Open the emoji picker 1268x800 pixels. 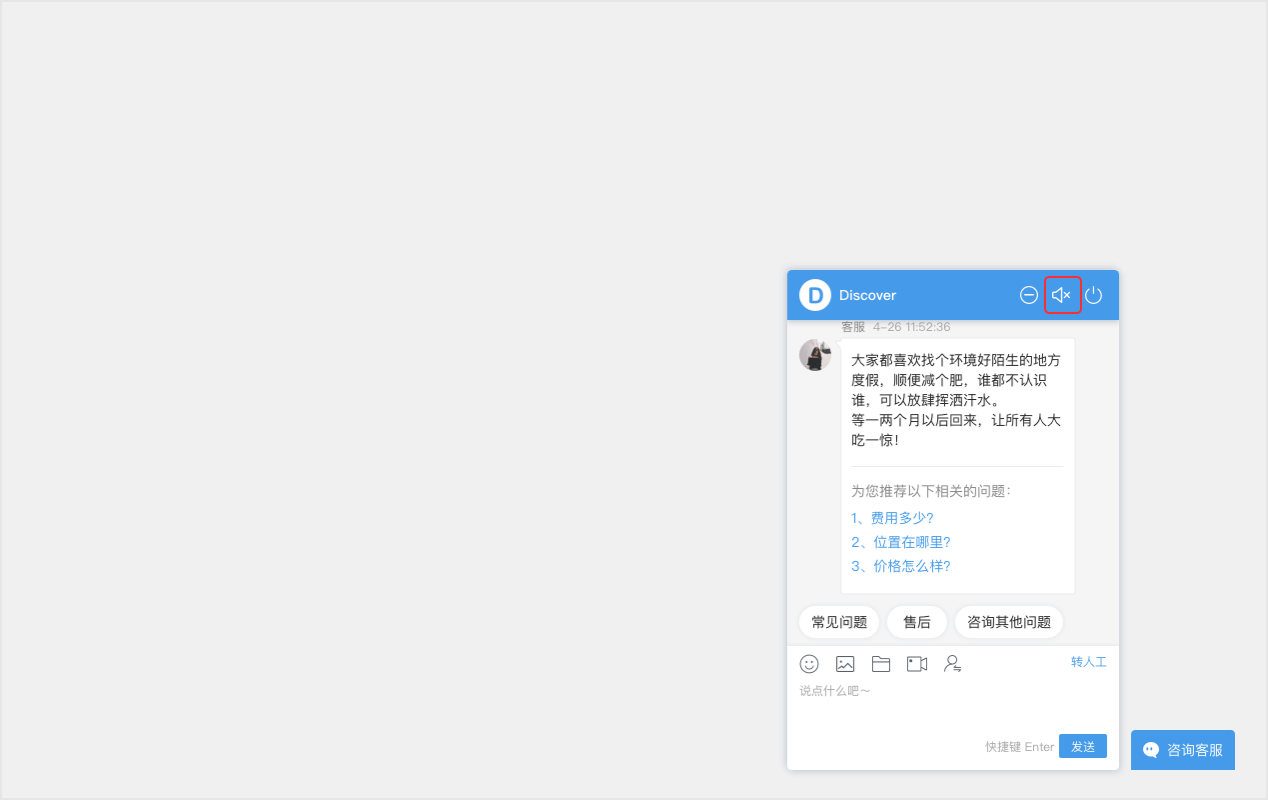[809, 663]
